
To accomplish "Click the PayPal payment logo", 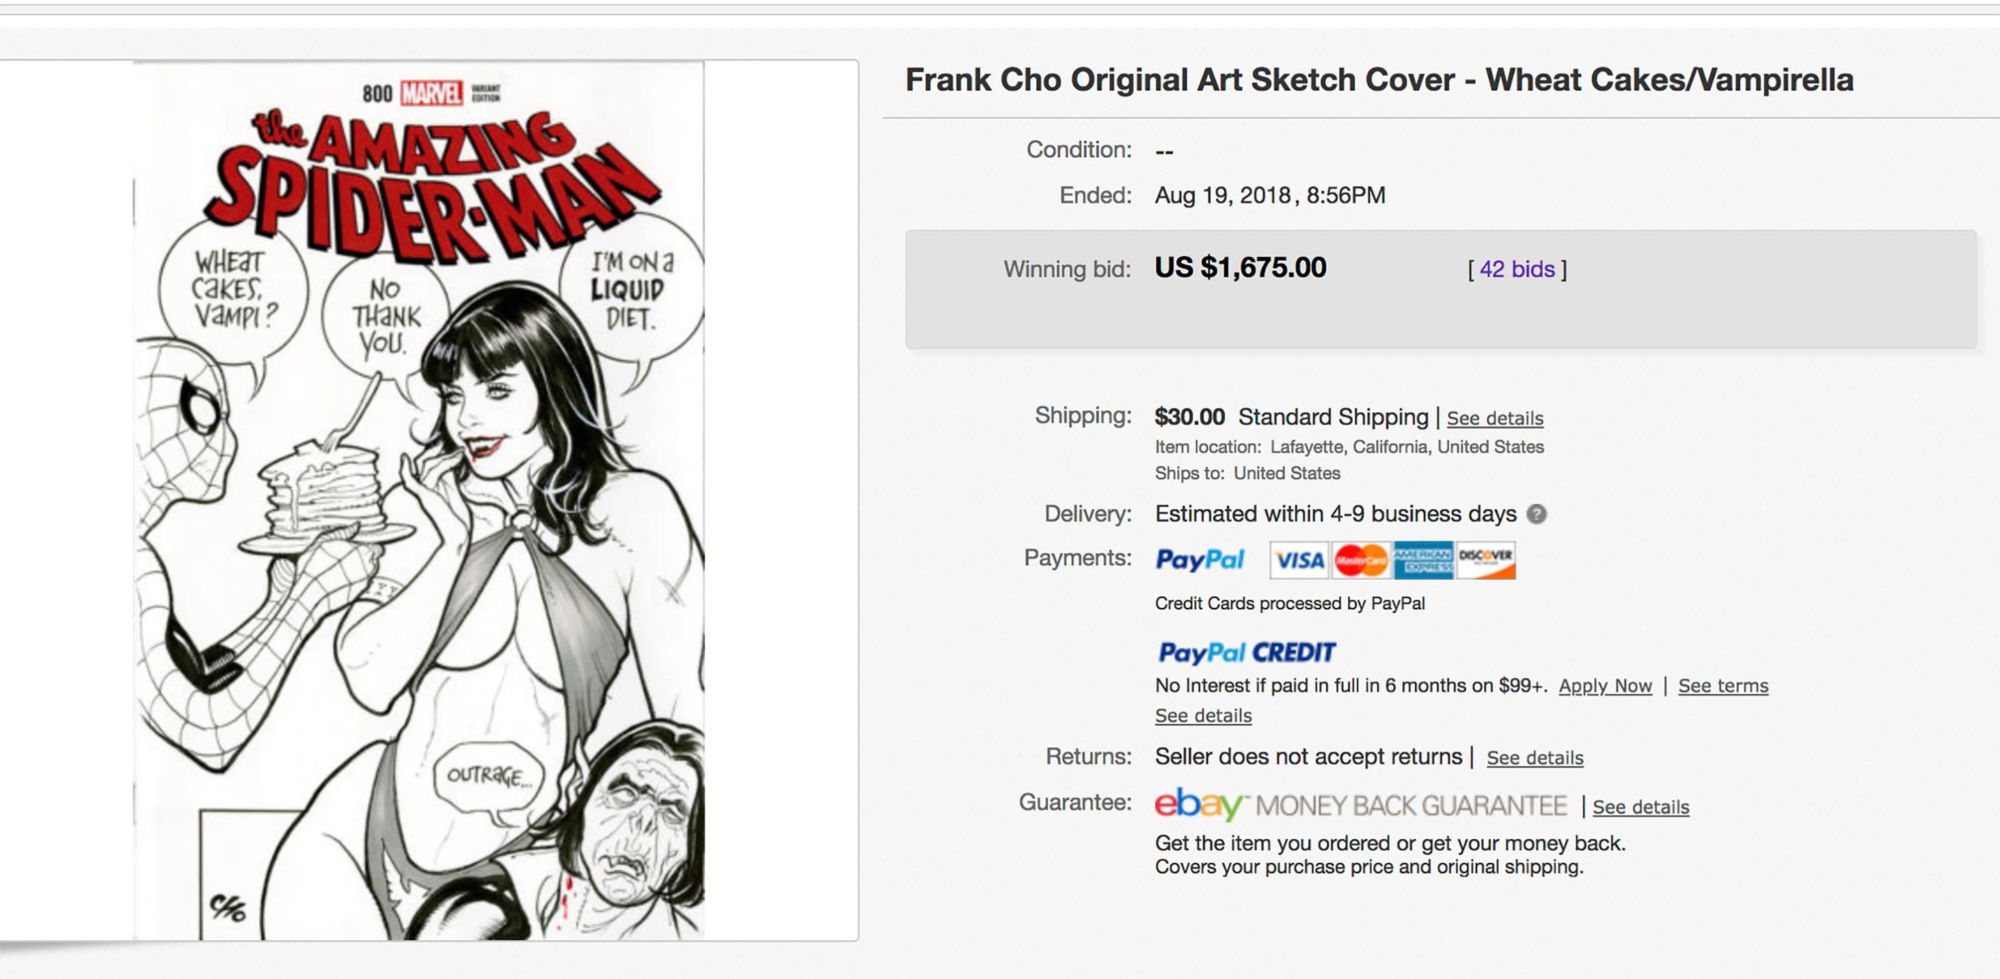I will coord(1199,560).
